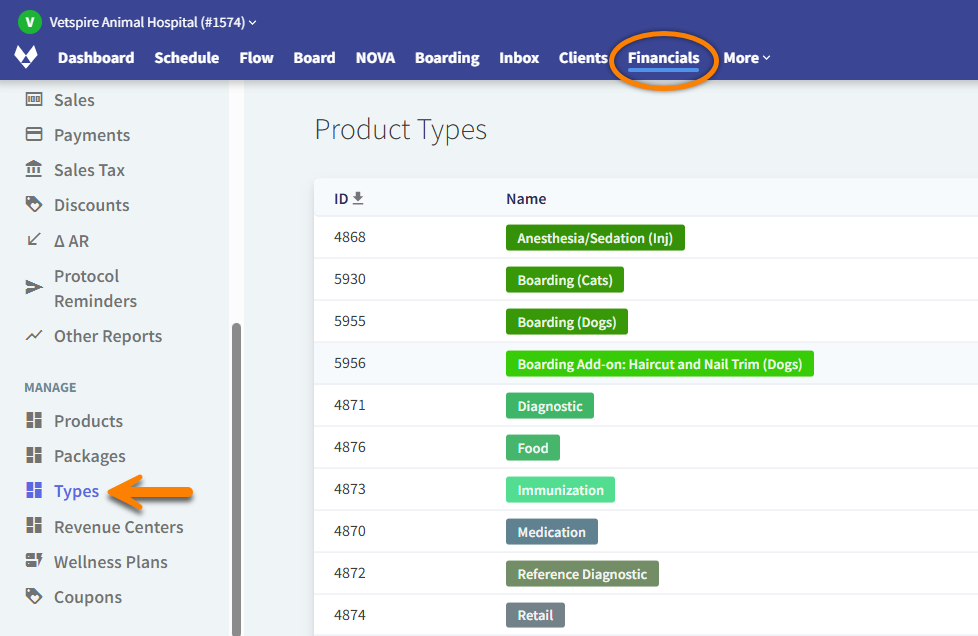Open Protocol Reminders via arrow icon

34,288
